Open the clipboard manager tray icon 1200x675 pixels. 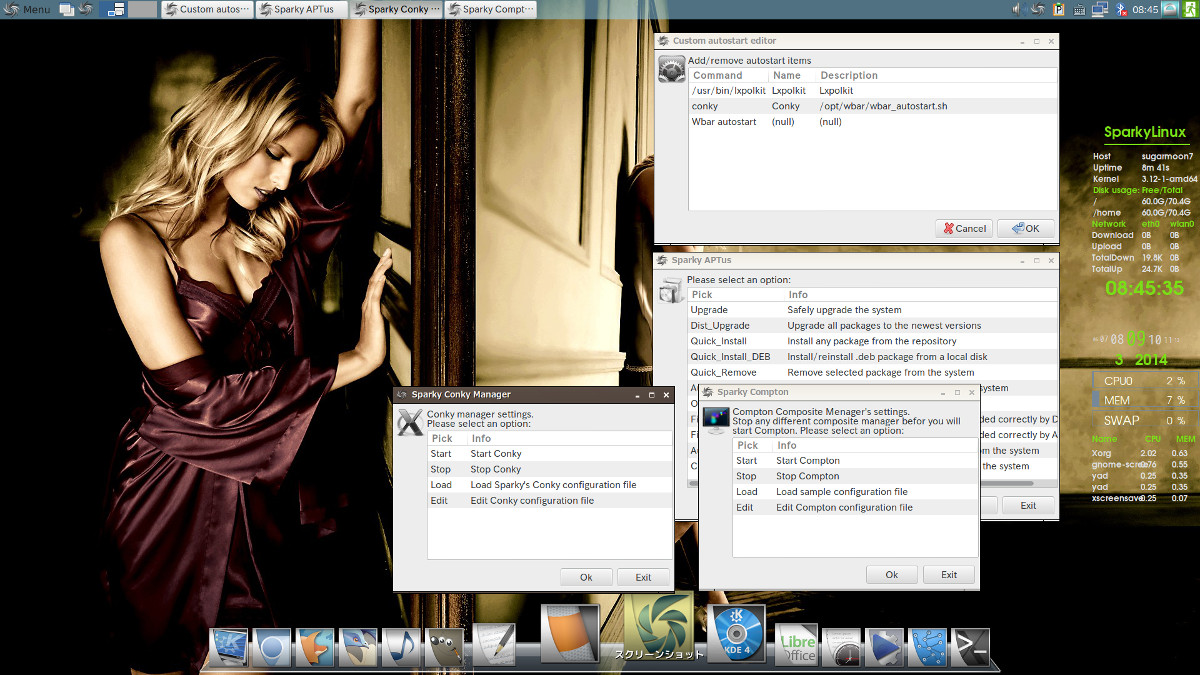1059,9
